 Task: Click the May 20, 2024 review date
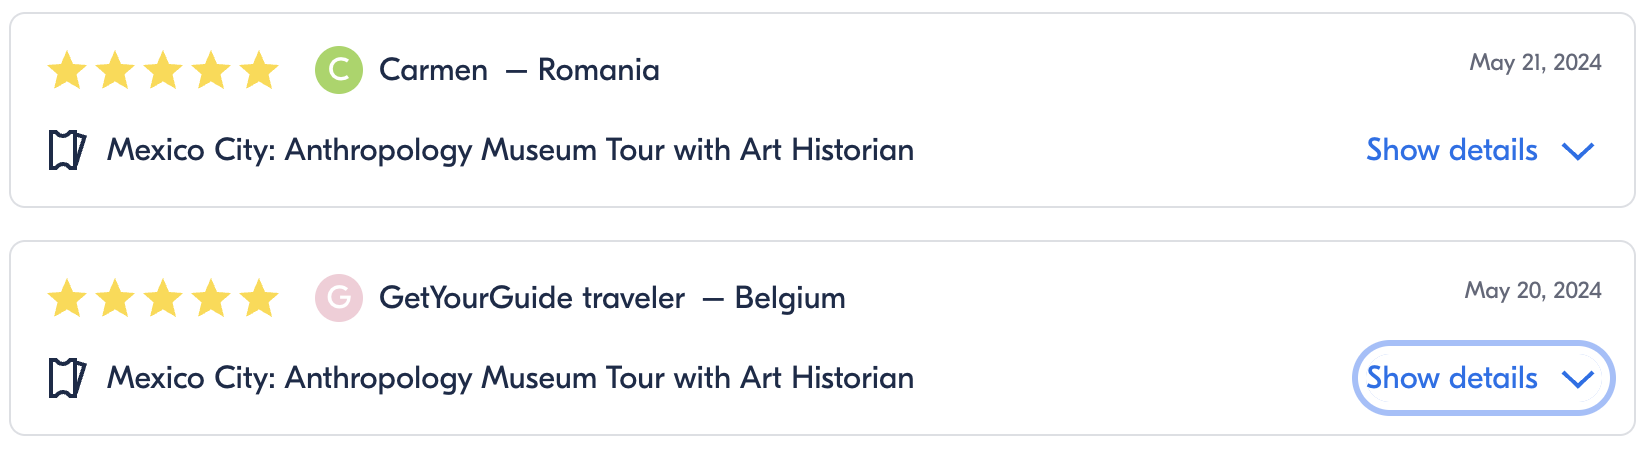tap(1533, 290)
